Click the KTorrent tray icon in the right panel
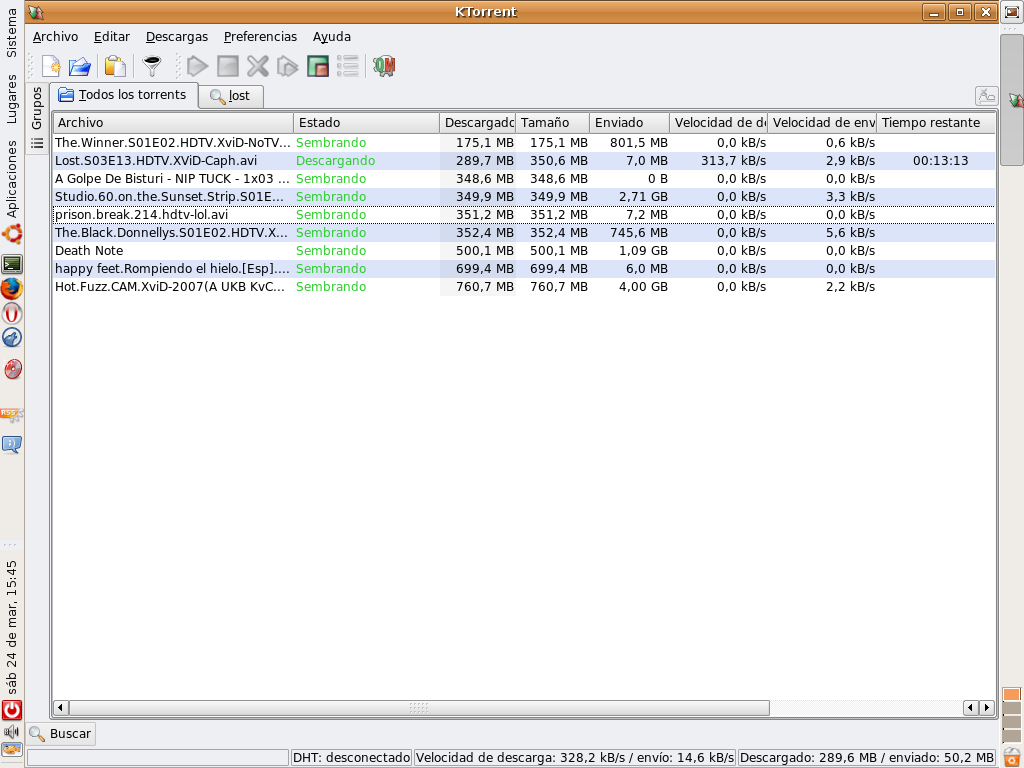This screenshot has height=768, width=1024. click(x=1016, y=100)
